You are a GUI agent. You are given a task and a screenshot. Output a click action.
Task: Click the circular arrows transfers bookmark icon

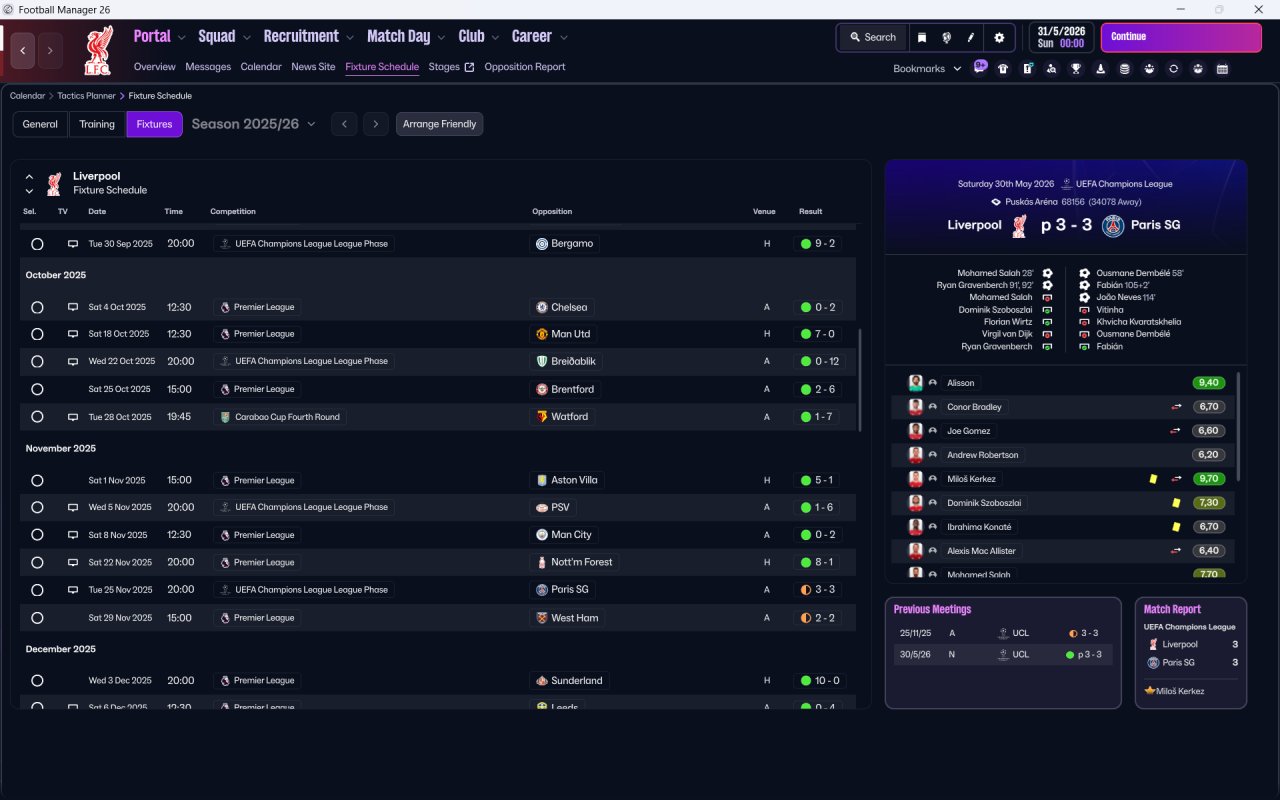tap(1174, 69)
